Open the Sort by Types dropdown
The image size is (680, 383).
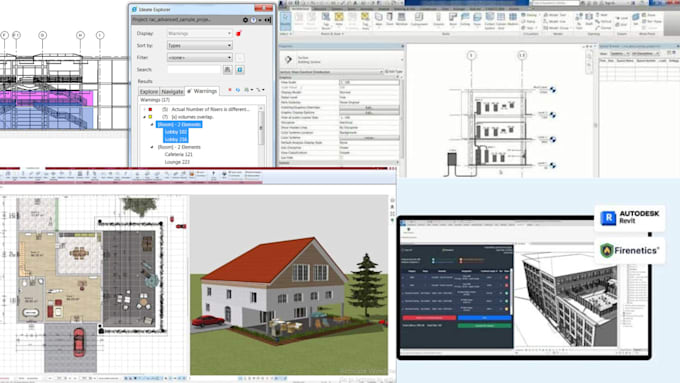pyautogui.click(x=200, y=46)
